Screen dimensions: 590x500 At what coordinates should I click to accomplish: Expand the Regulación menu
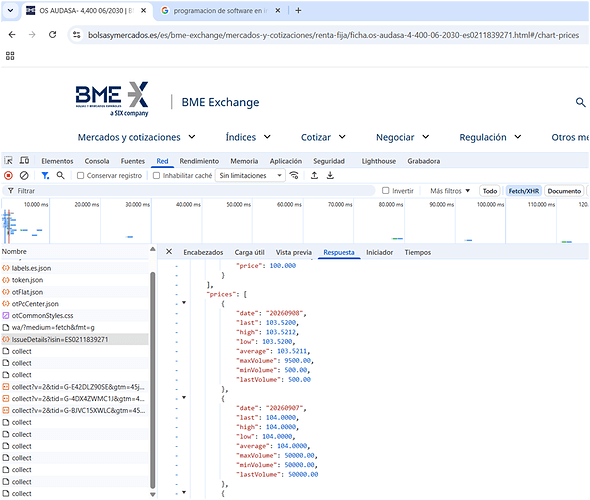point(490,137)
